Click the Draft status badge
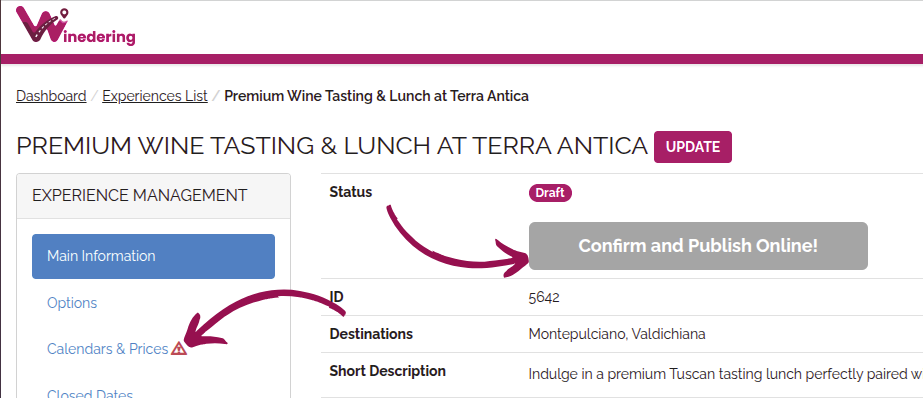 tap(550, 193)
